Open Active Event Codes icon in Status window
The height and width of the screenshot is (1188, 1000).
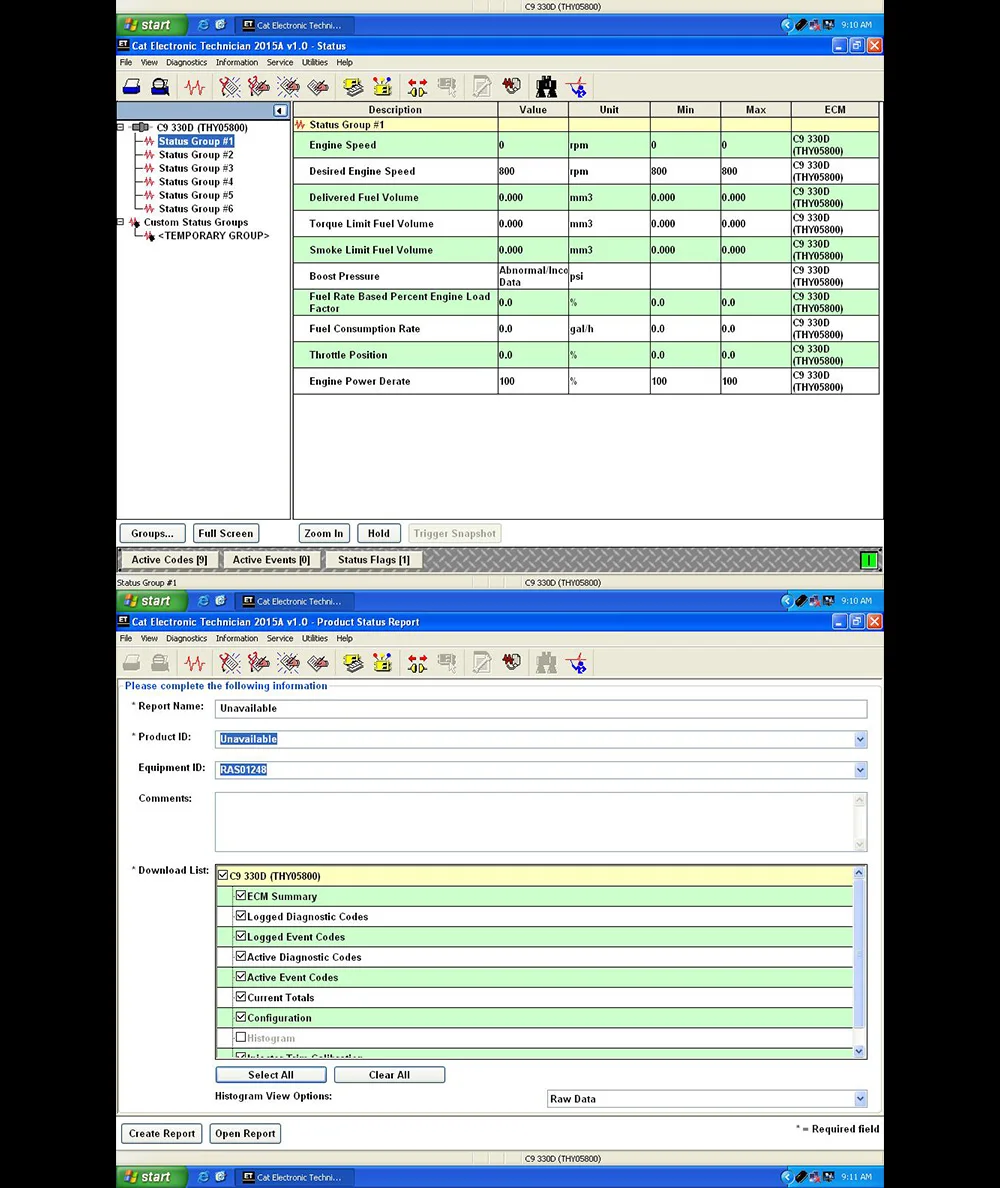click(288, 87)
